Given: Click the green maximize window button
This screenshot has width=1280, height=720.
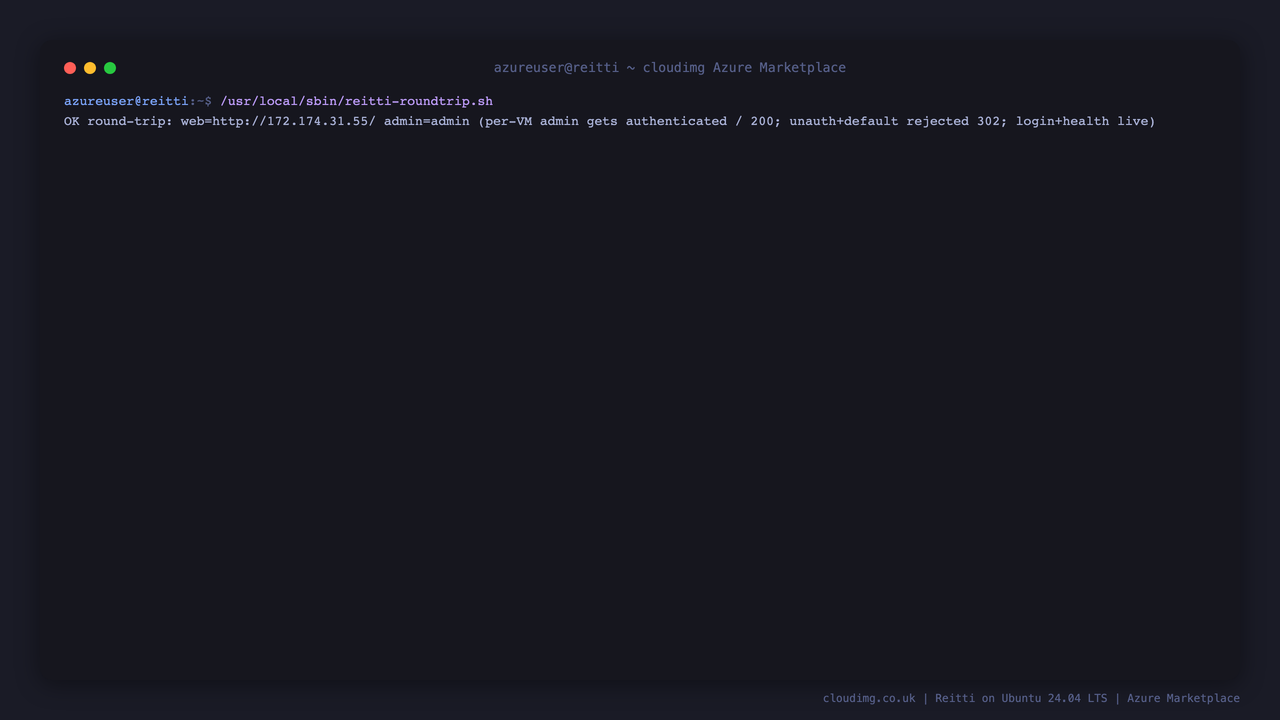Looking at the screenshot, I should tap(110, 68).
